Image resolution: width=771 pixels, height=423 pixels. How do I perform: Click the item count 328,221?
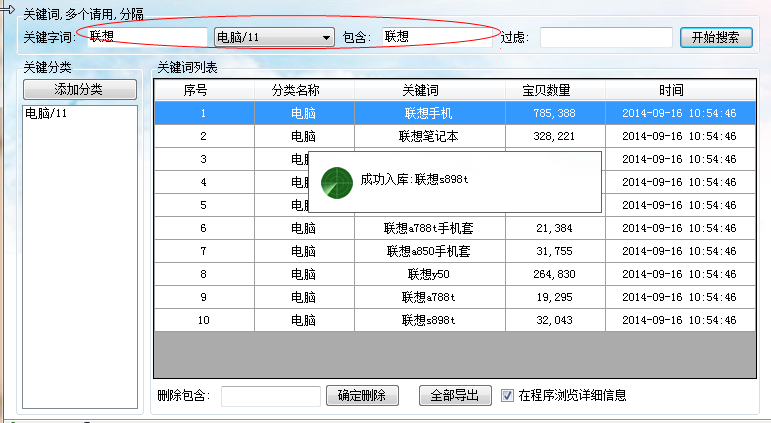(555, 136)
